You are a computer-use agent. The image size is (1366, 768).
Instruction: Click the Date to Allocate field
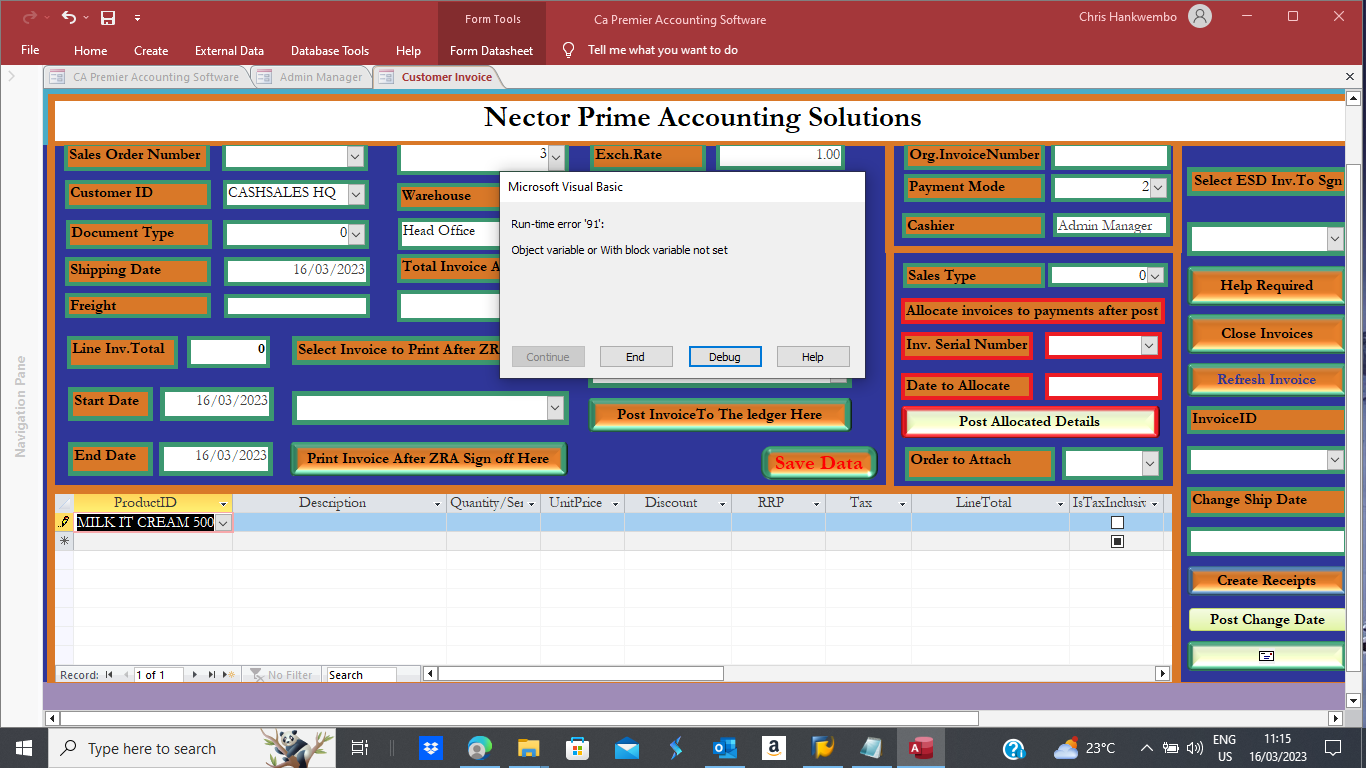point(1103,386)
